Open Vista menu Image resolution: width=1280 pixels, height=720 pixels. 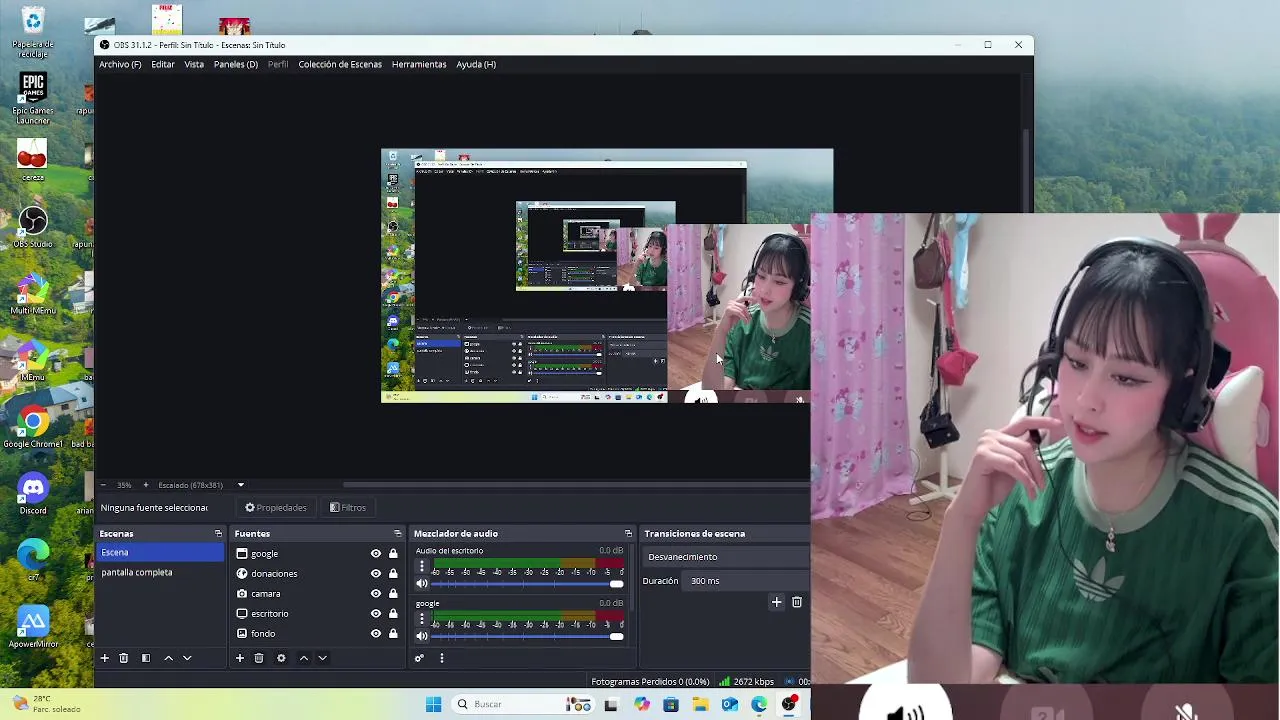pos(194,64)
